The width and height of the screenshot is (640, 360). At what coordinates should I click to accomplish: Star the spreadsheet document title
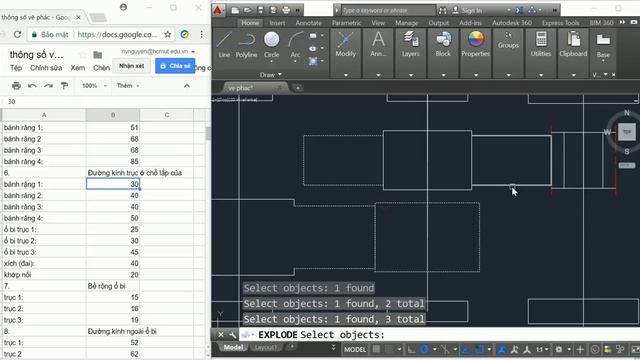tap(83, 55)
